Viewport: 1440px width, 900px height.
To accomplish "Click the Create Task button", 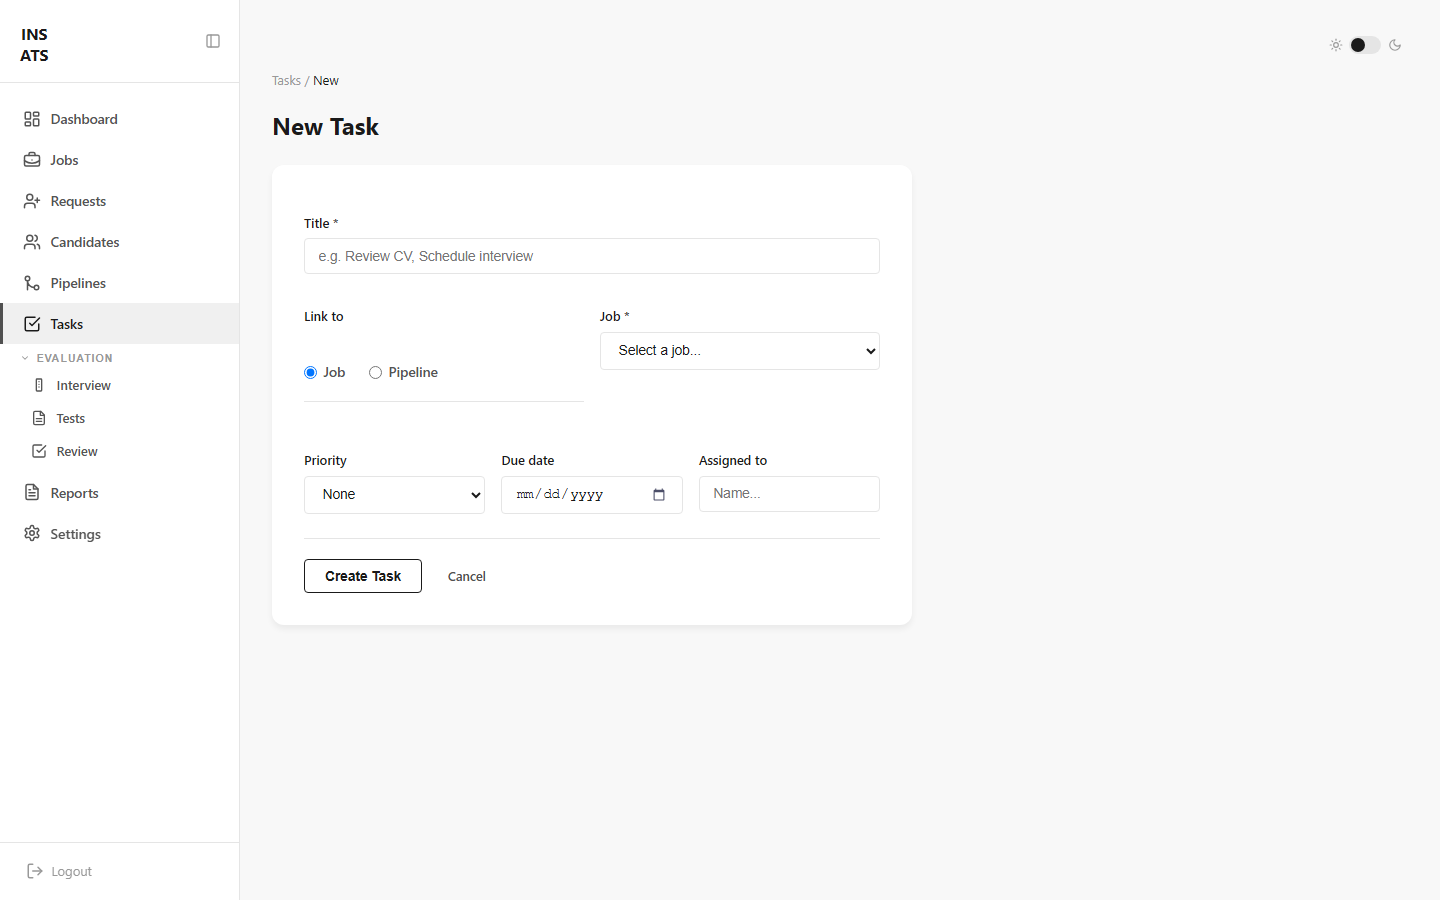I will [x=363, y=576].
